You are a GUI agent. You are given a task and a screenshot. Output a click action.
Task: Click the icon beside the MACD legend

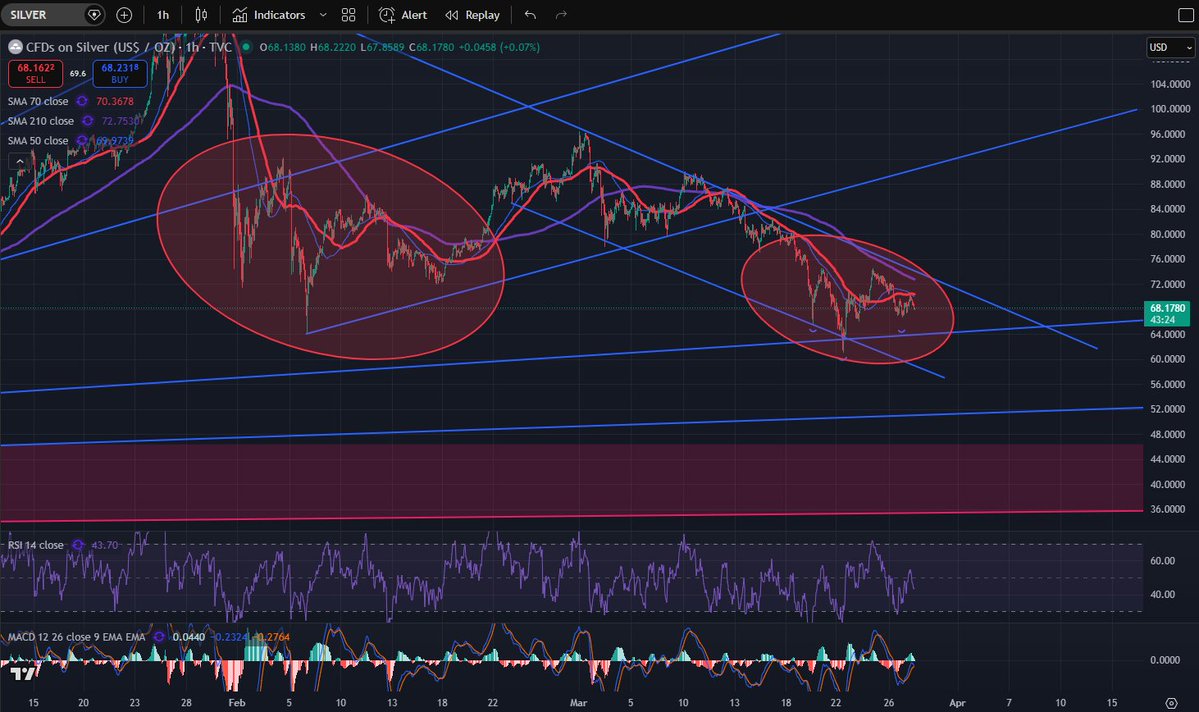pyautogui.click(x=158, y=636)
